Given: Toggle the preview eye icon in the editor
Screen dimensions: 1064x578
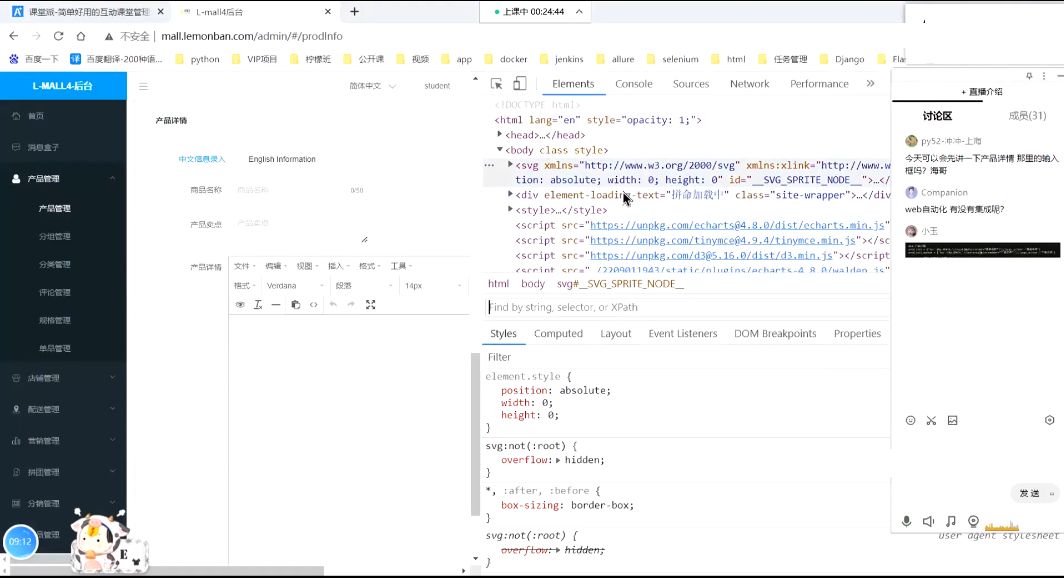Looking at the screenshot, I should (x=240, y=305).
